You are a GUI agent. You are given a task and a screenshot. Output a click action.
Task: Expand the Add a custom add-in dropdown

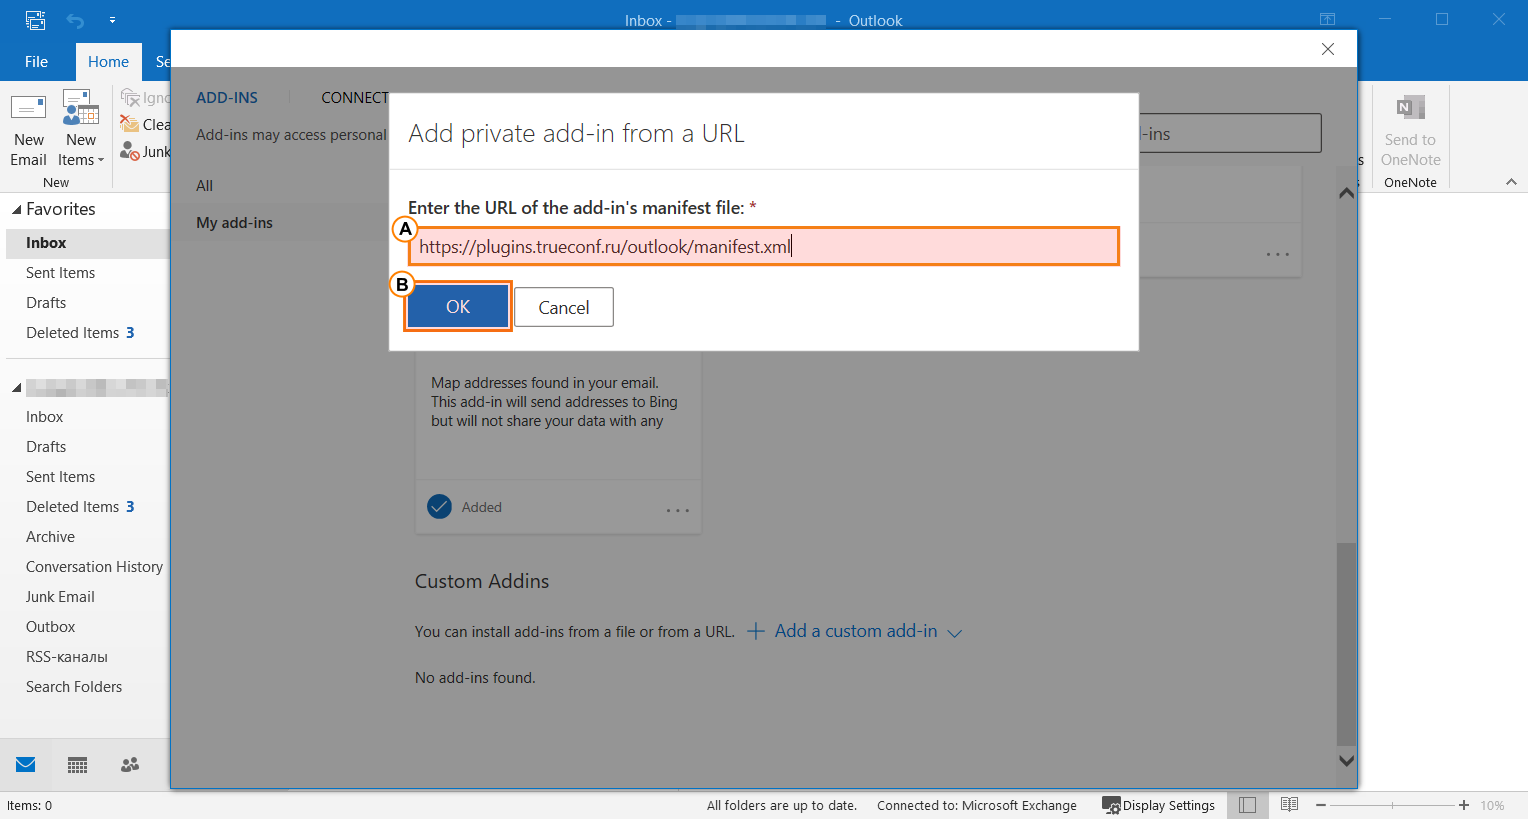(954, 633)
